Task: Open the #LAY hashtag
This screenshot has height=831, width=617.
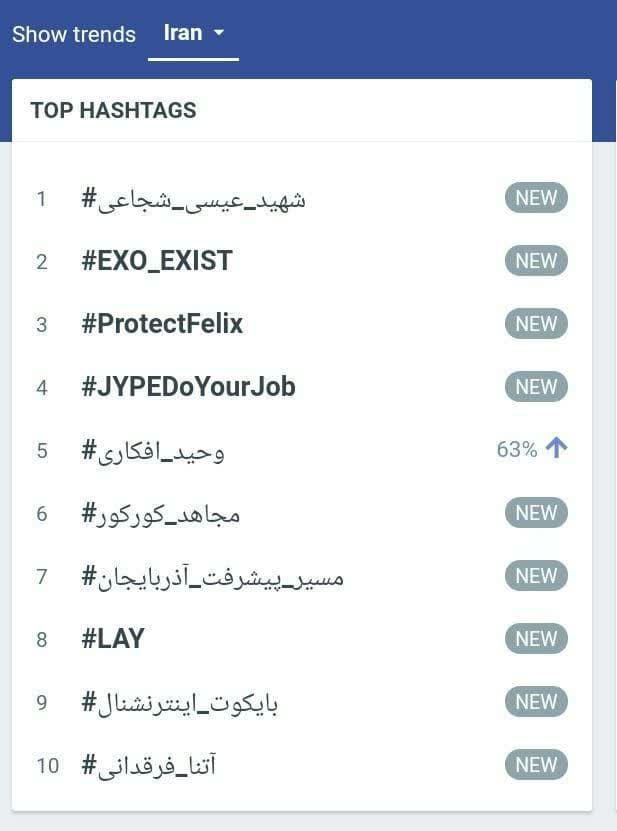Action: [113, 639]
